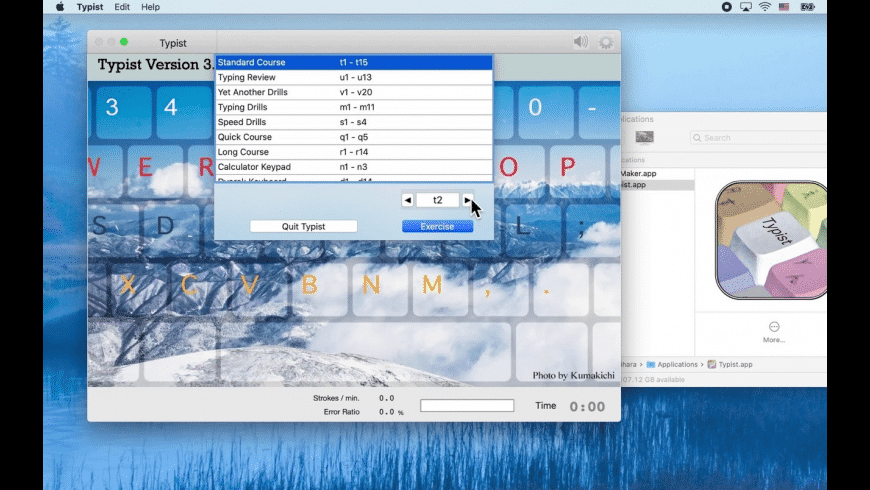Screen dimensions: 870x490
Task: Select the Typing Review course
Action: [x=354, y=77]
